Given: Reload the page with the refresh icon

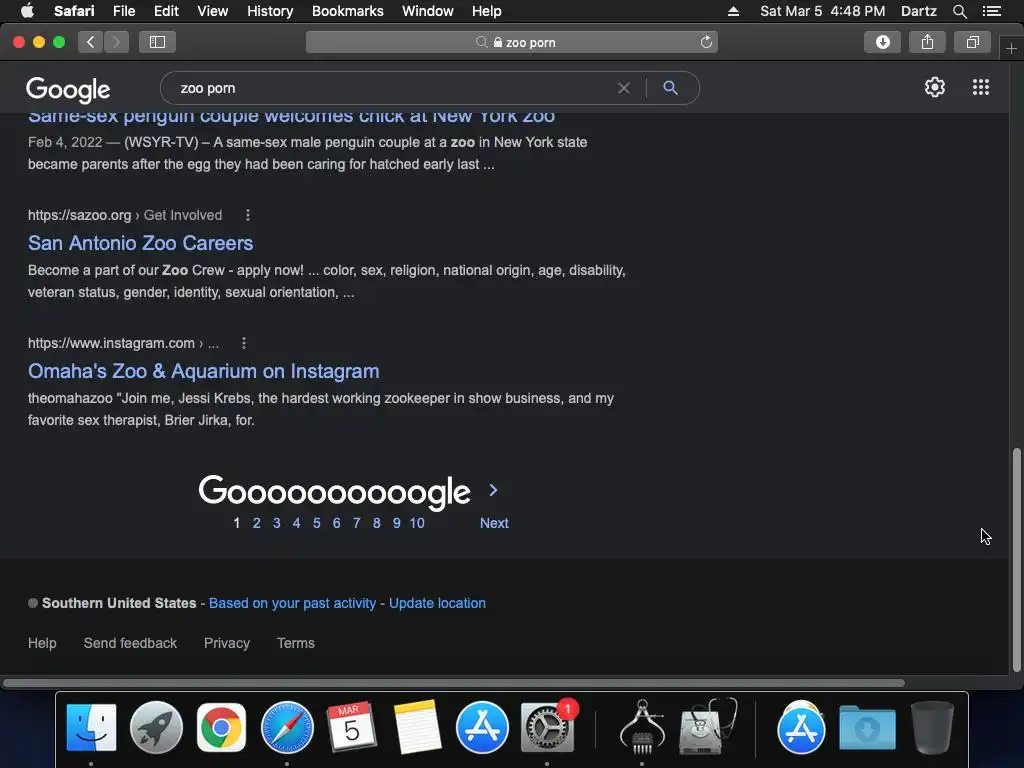Looking at the screenshot, I should 706,42.
